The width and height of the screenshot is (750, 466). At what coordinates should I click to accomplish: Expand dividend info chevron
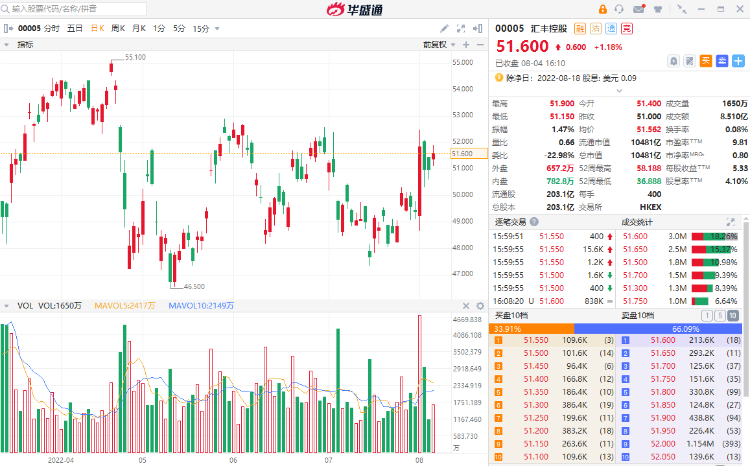tap(619, 90)
